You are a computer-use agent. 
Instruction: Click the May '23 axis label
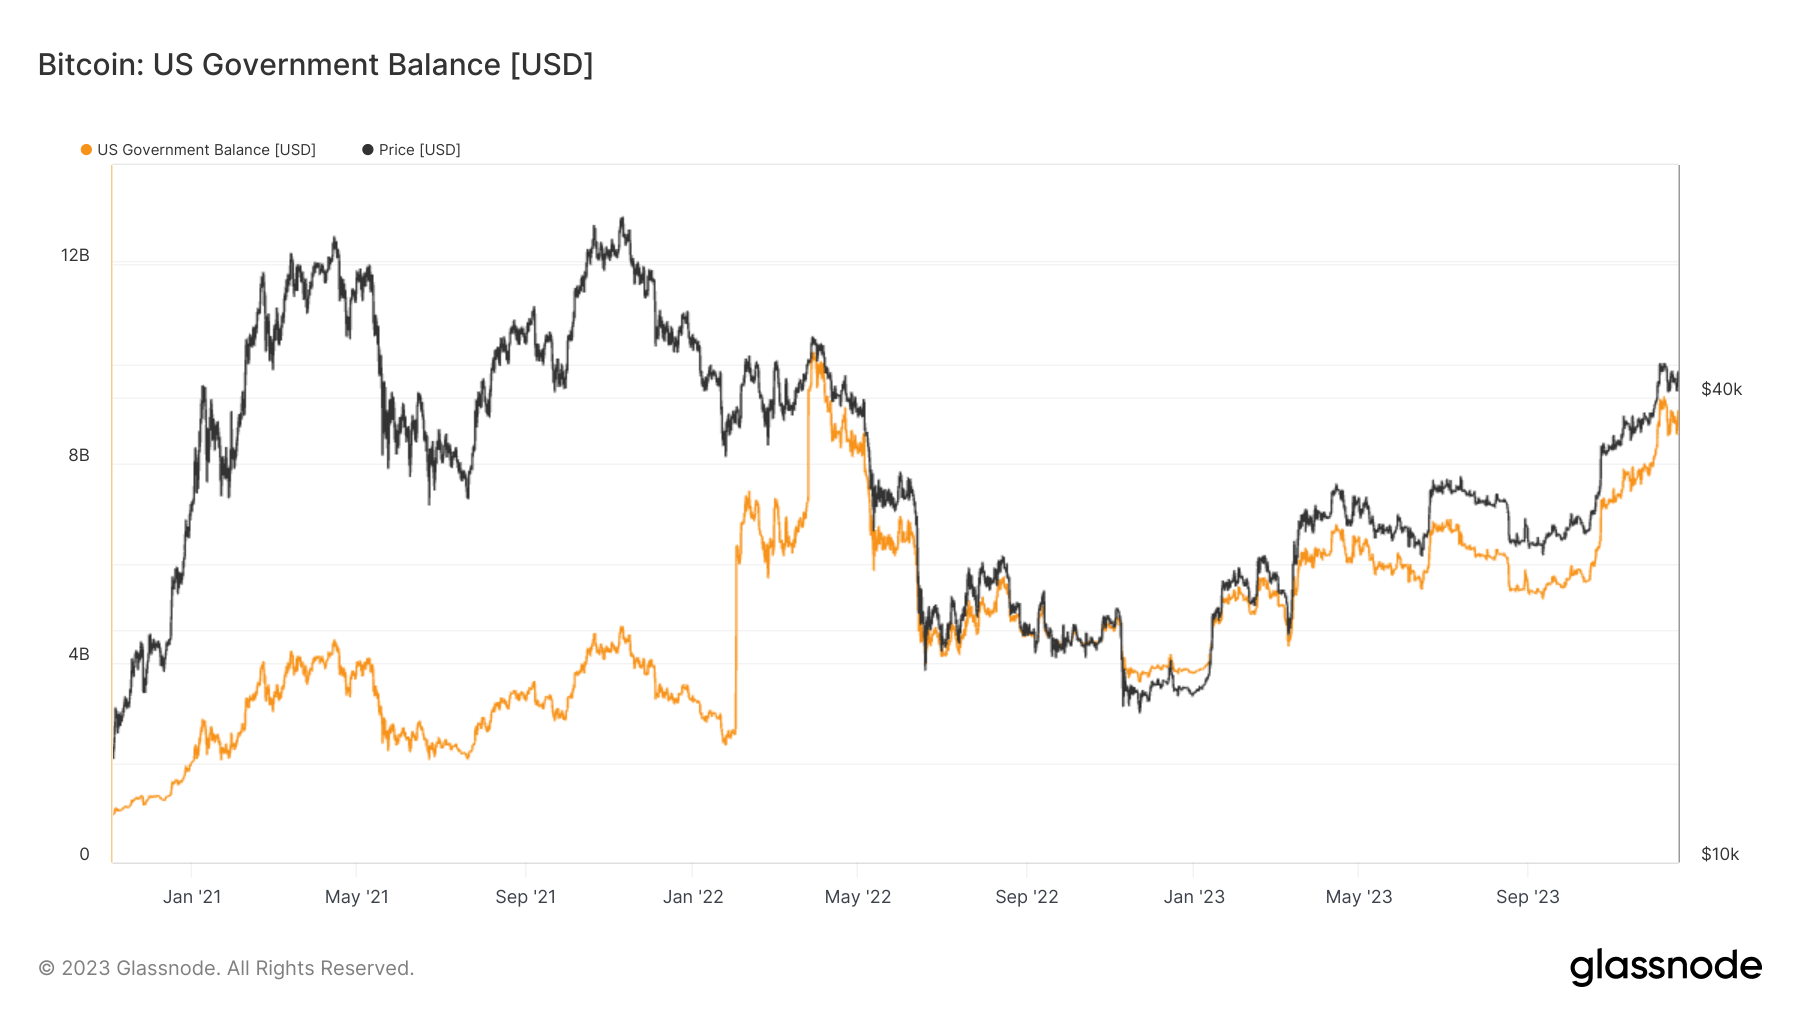pos(1359,897)
